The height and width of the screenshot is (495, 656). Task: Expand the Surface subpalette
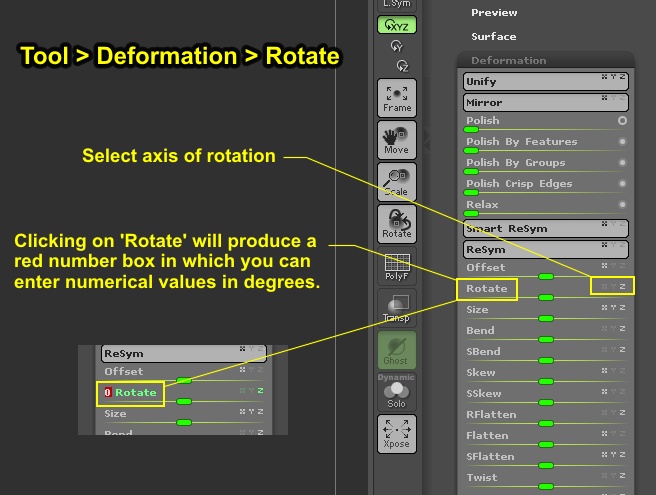494,37
